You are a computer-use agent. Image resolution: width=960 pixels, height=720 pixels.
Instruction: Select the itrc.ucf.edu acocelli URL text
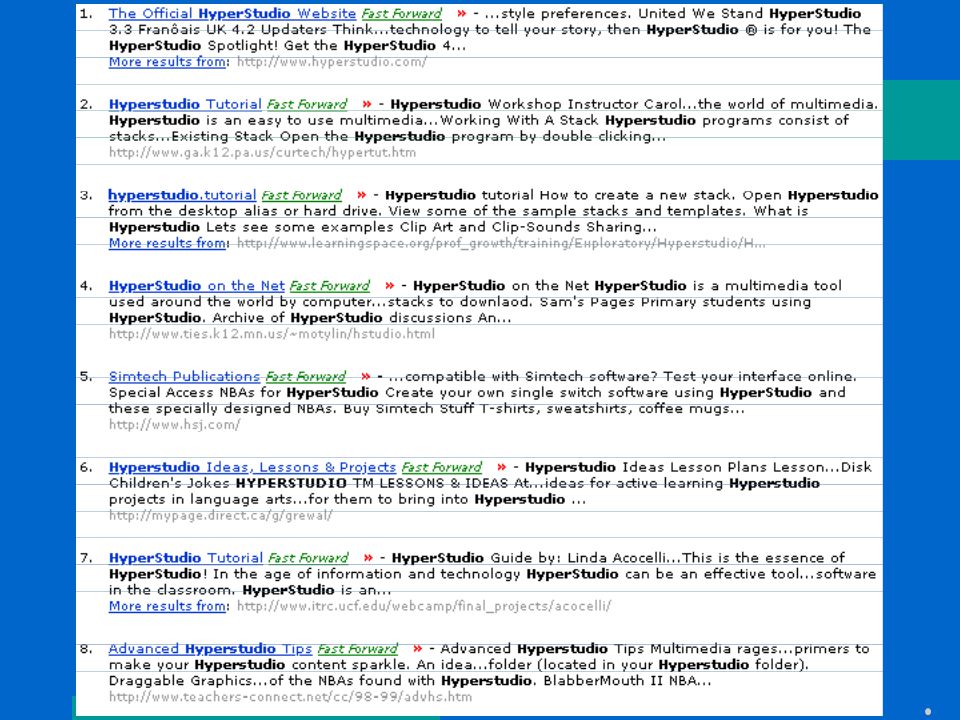424,606
